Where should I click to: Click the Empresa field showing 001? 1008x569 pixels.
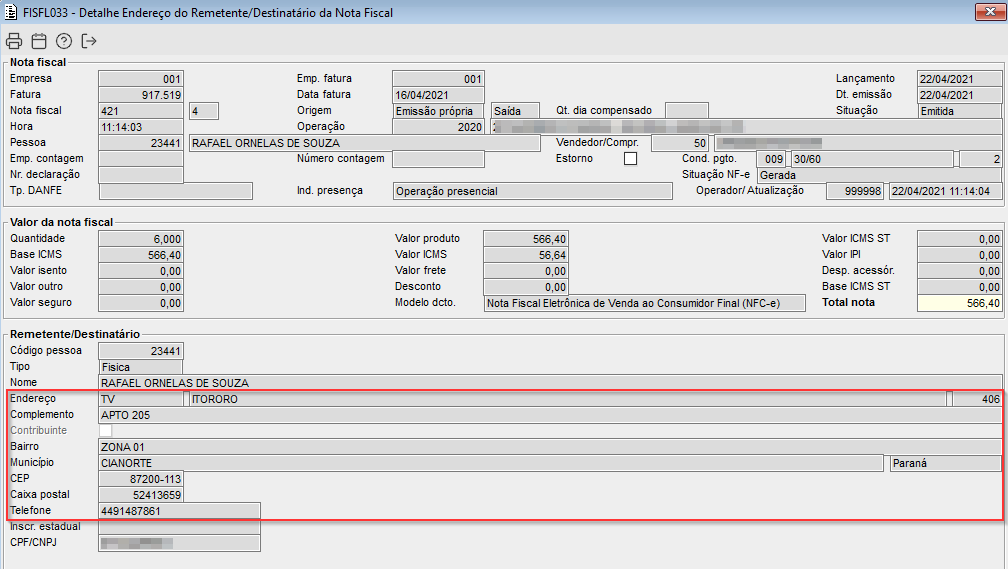[141, 78]
